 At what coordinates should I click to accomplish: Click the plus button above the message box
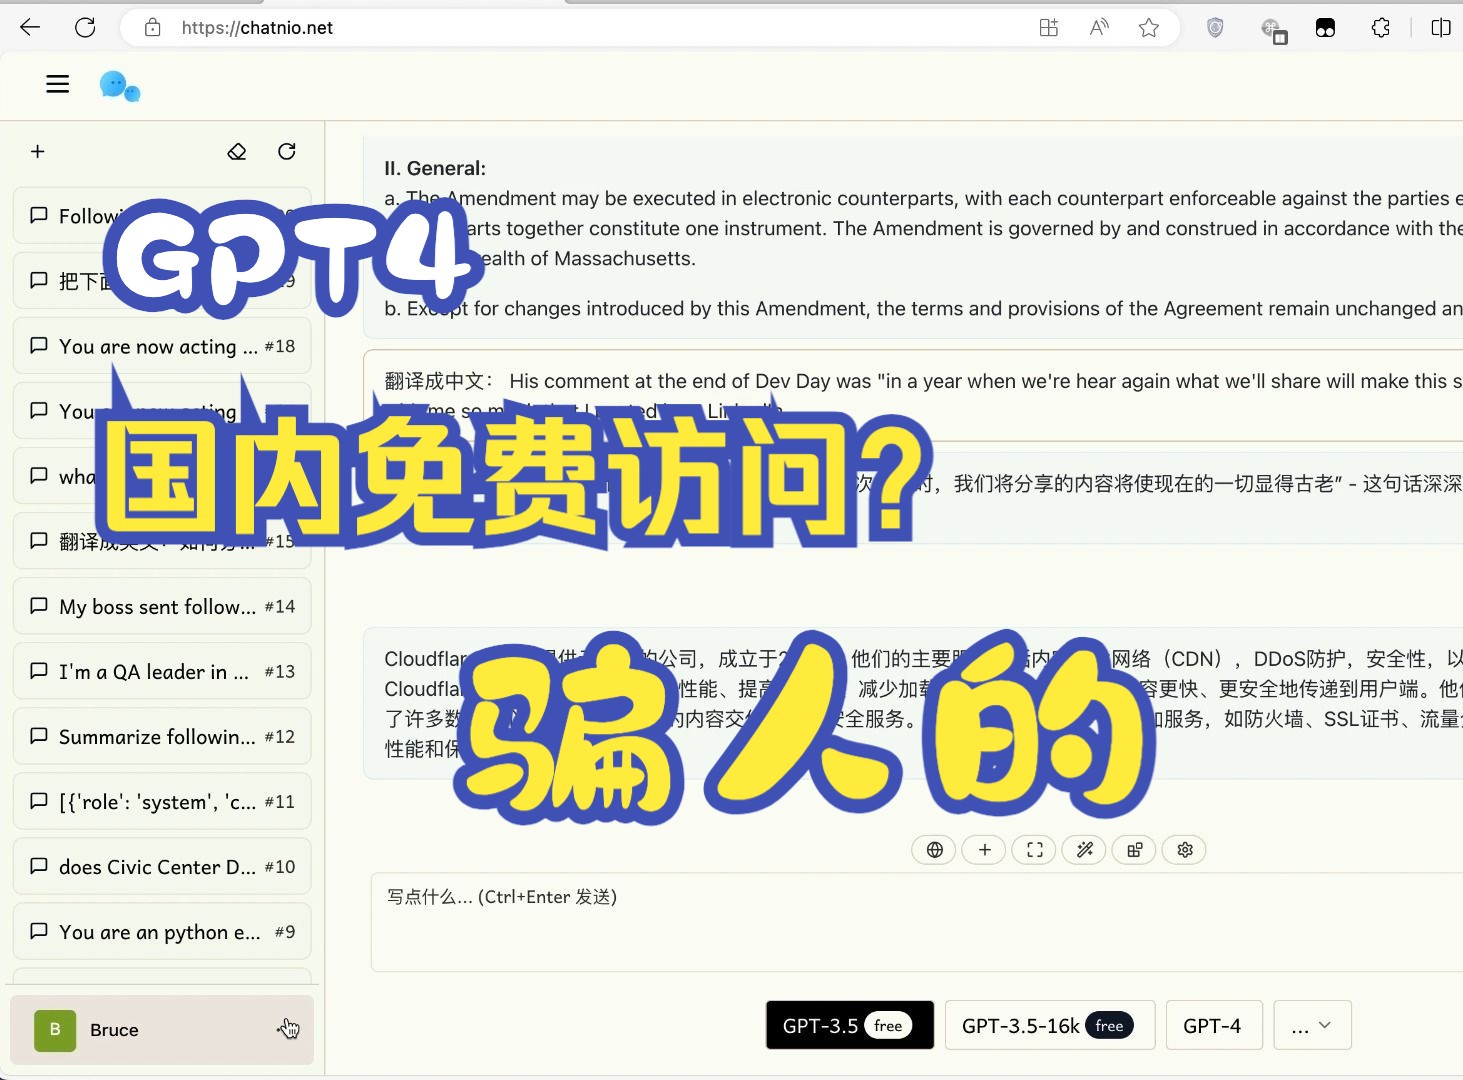tap(984, 850)
